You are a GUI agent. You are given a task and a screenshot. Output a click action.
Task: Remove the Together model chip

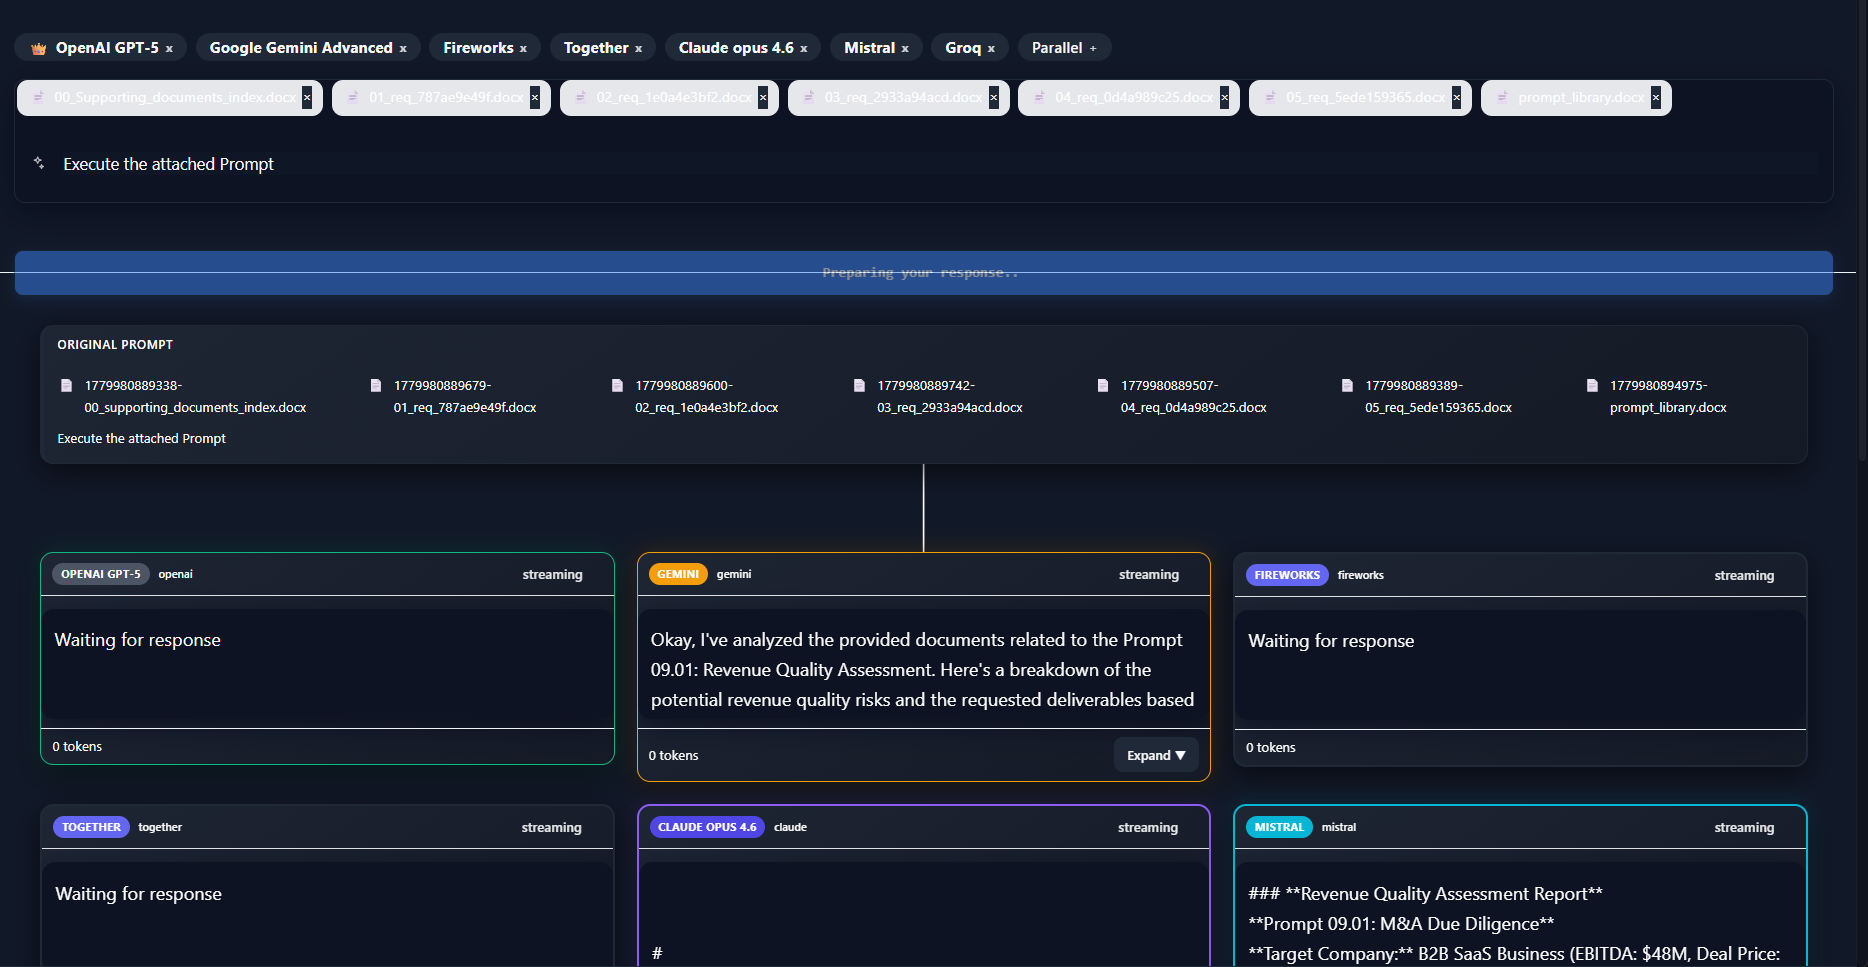pyautogui.click(x=638, y=49)
